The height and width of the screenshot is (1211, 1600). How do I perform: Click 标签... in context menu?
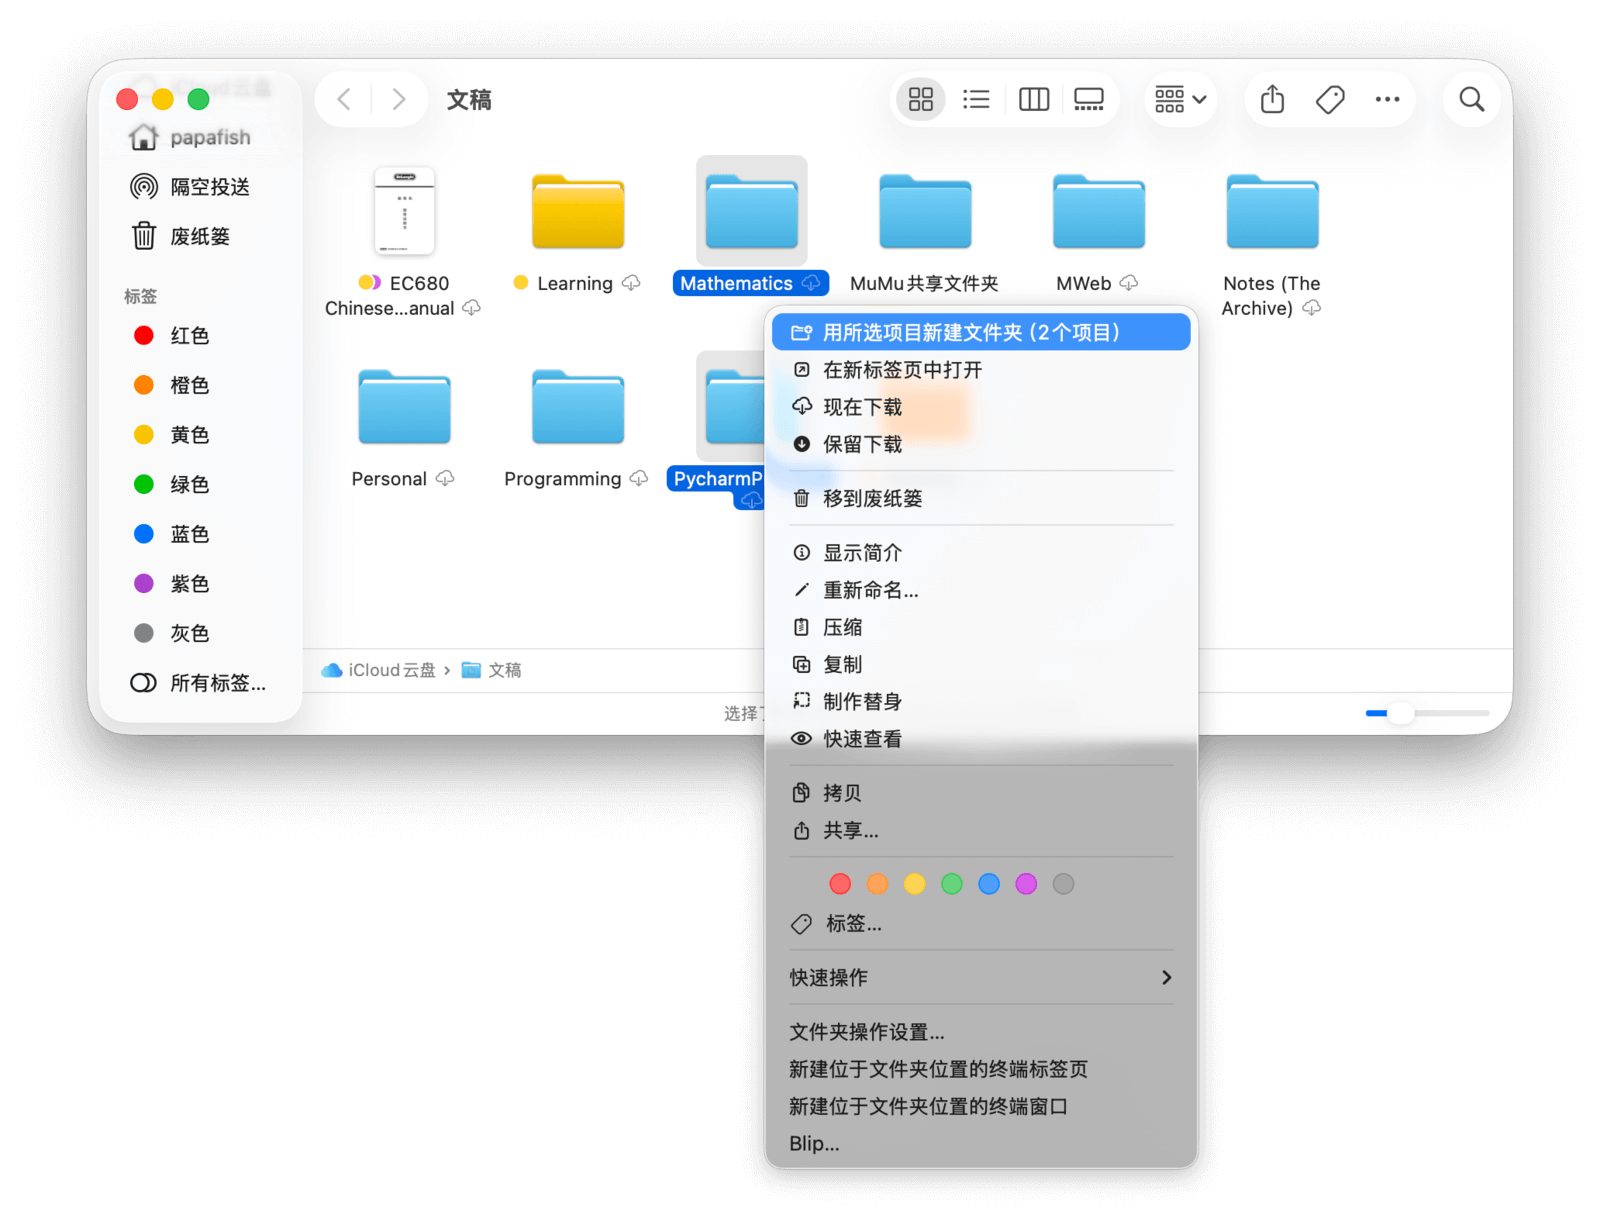pos(853,924)
